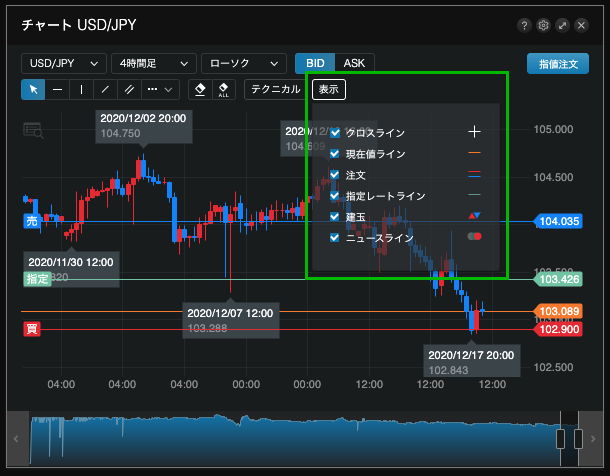Switch to the BID price tab
This screenshot has width=610, height=476.
(x=315, y=63)
